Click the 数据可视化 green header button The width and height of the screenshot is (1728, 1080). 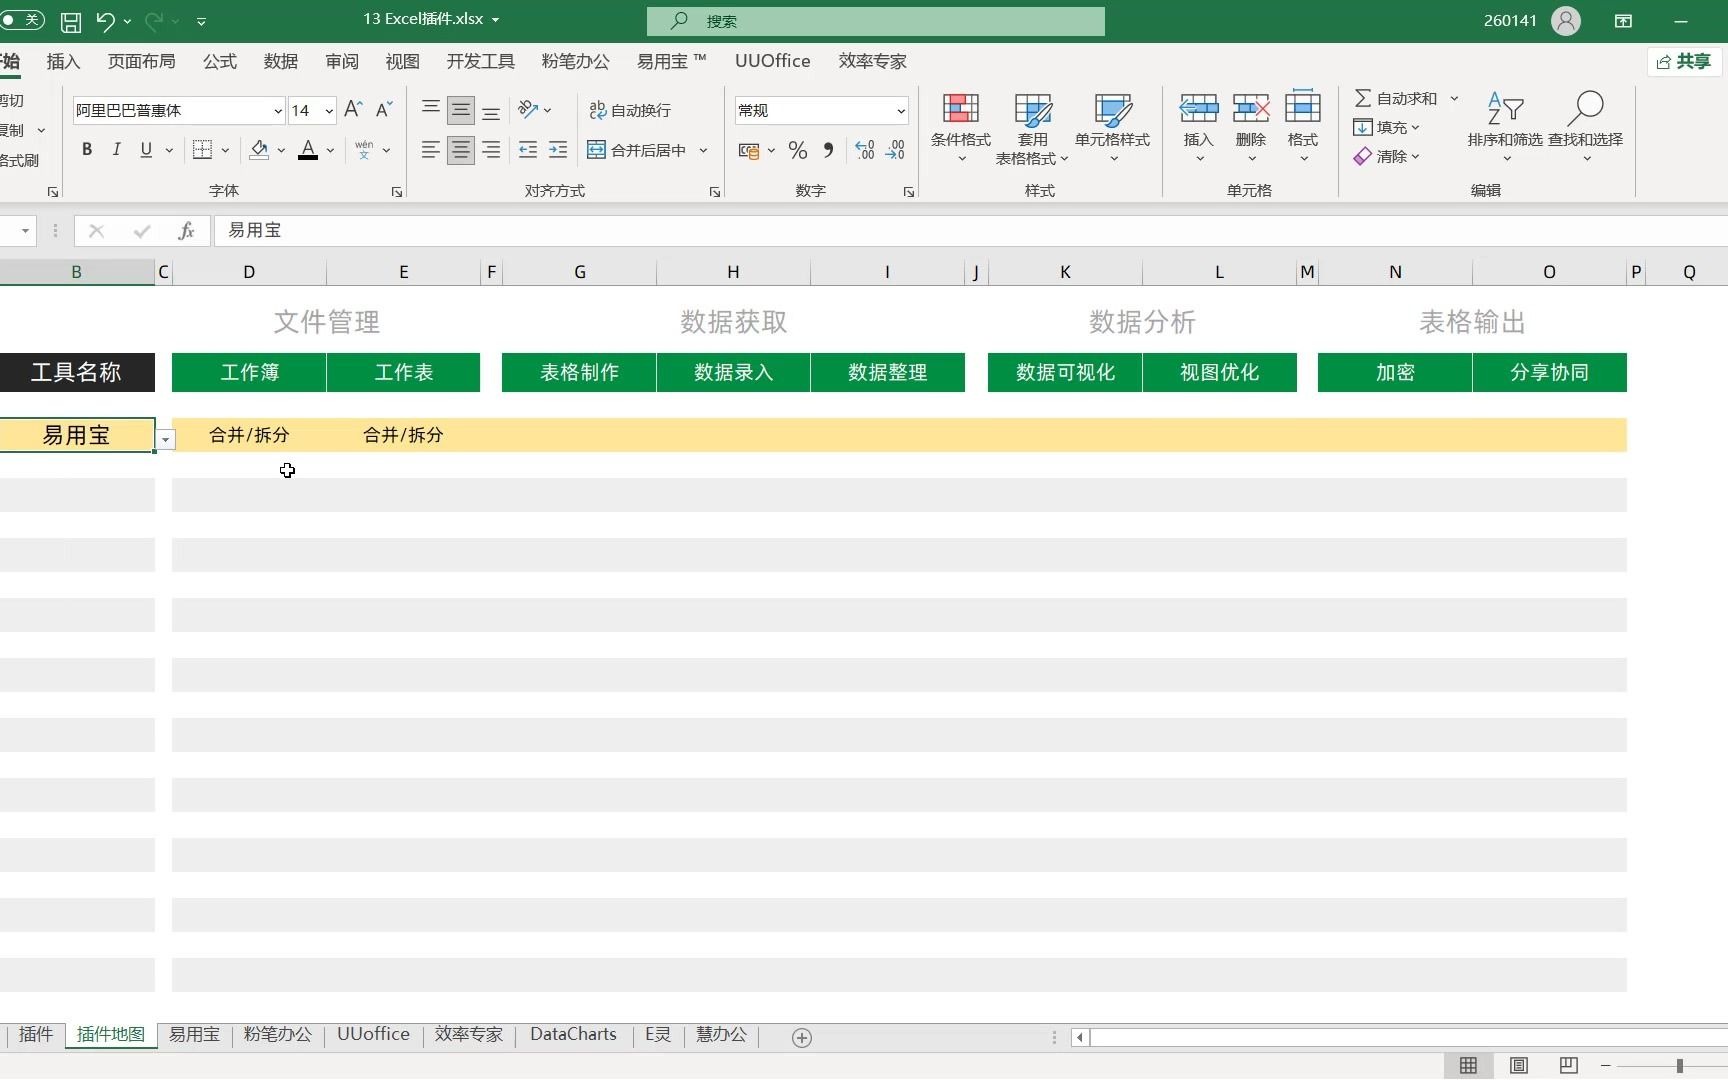pyautogui.click(x=1065, y=372)
